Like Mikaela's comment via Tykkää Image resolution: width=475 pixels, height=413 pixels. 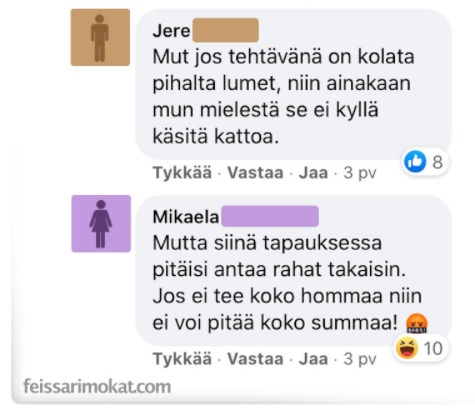point(182,359)
